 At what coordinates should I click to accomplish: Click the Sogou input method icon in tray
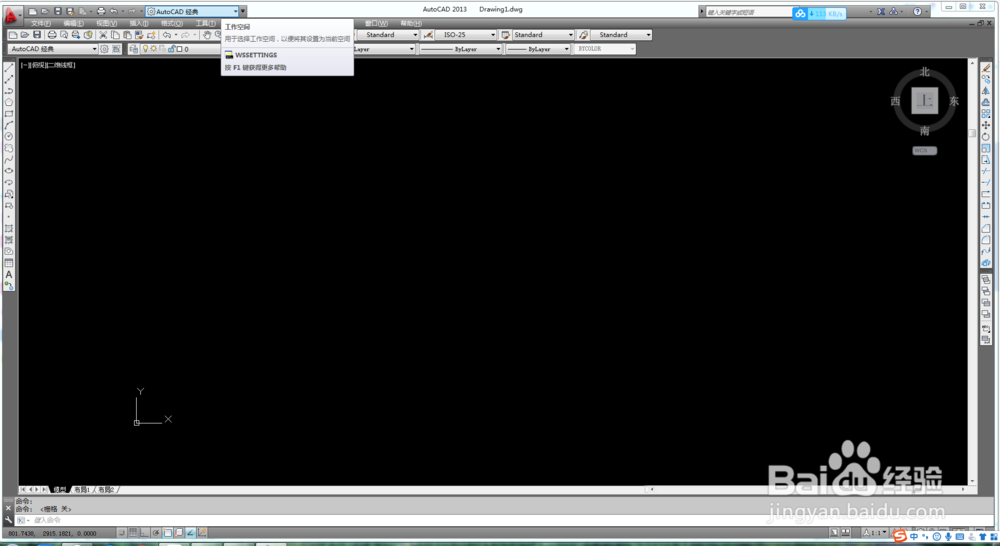899,536
